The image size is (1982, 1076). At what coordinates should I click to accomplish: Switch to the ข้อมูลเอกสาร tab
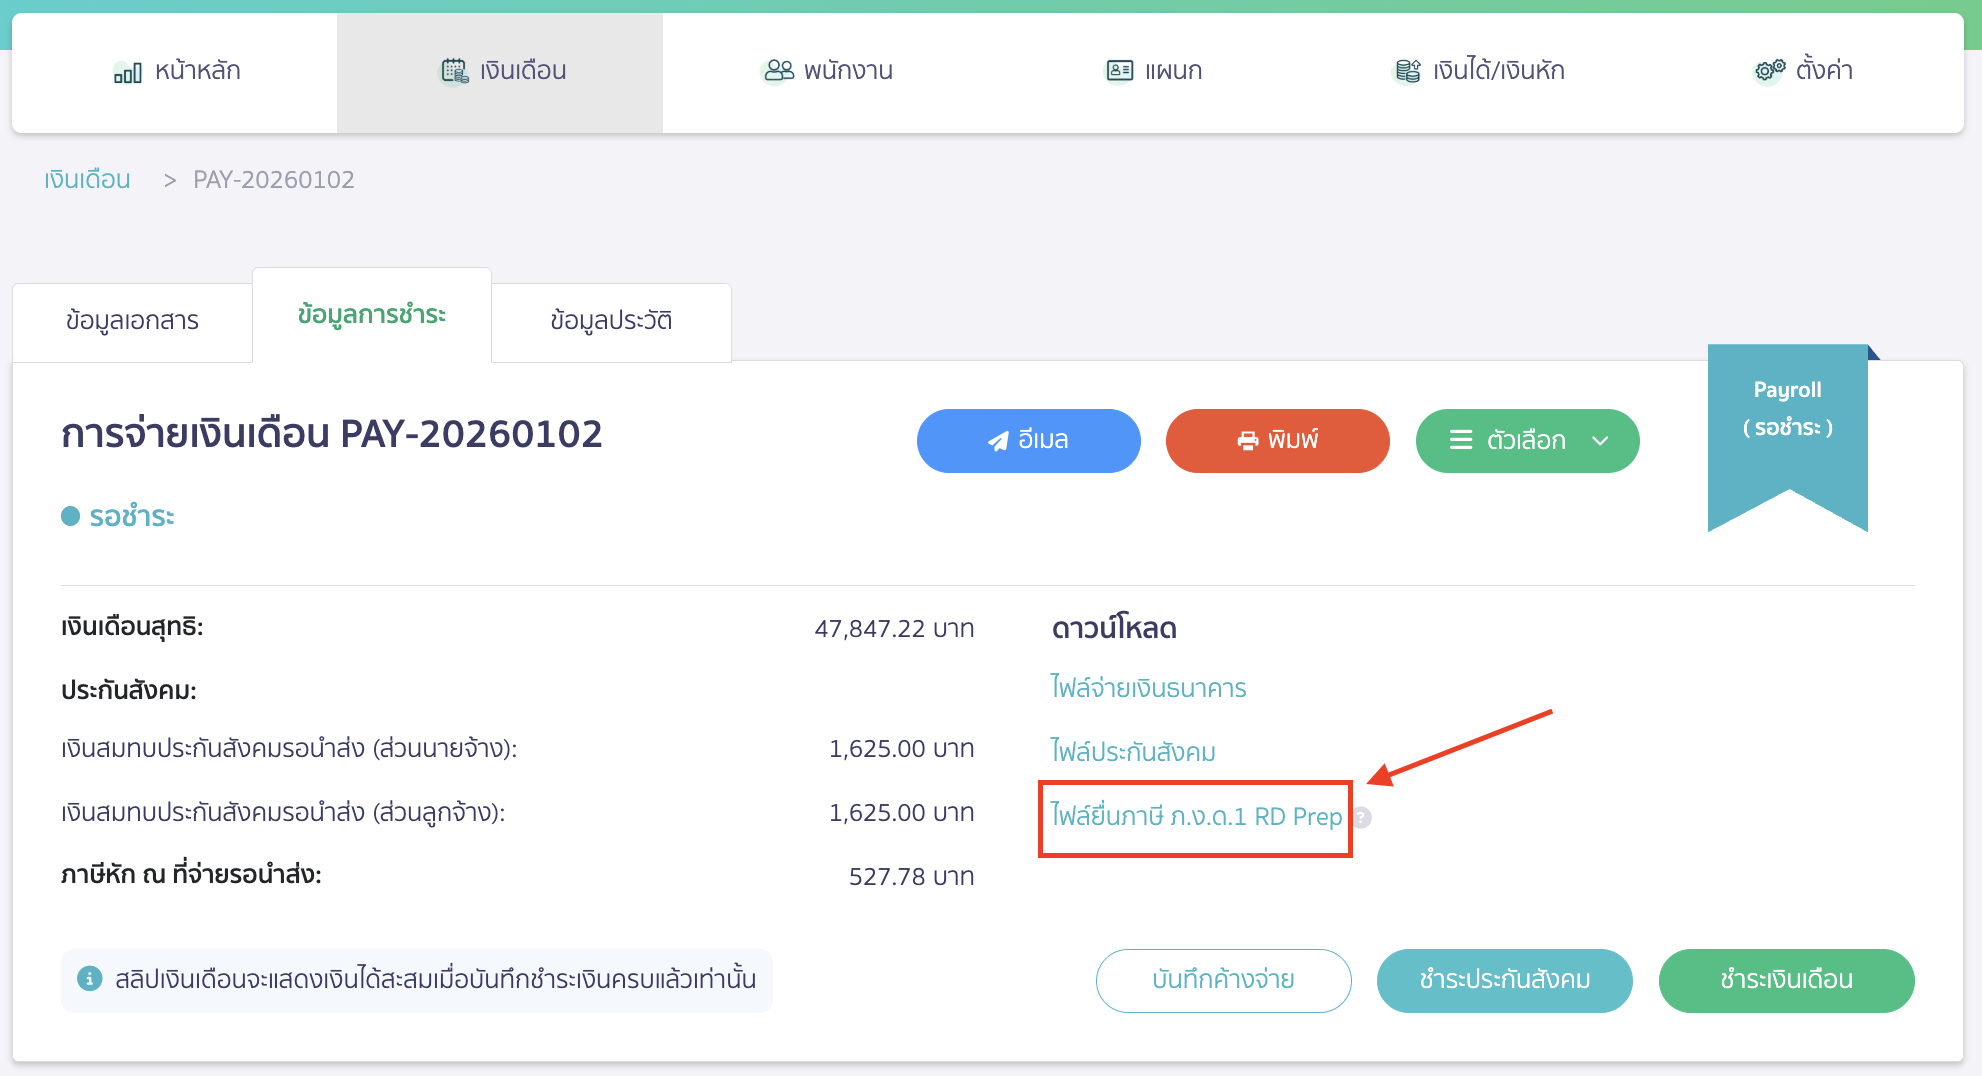(x=132, y=321)
